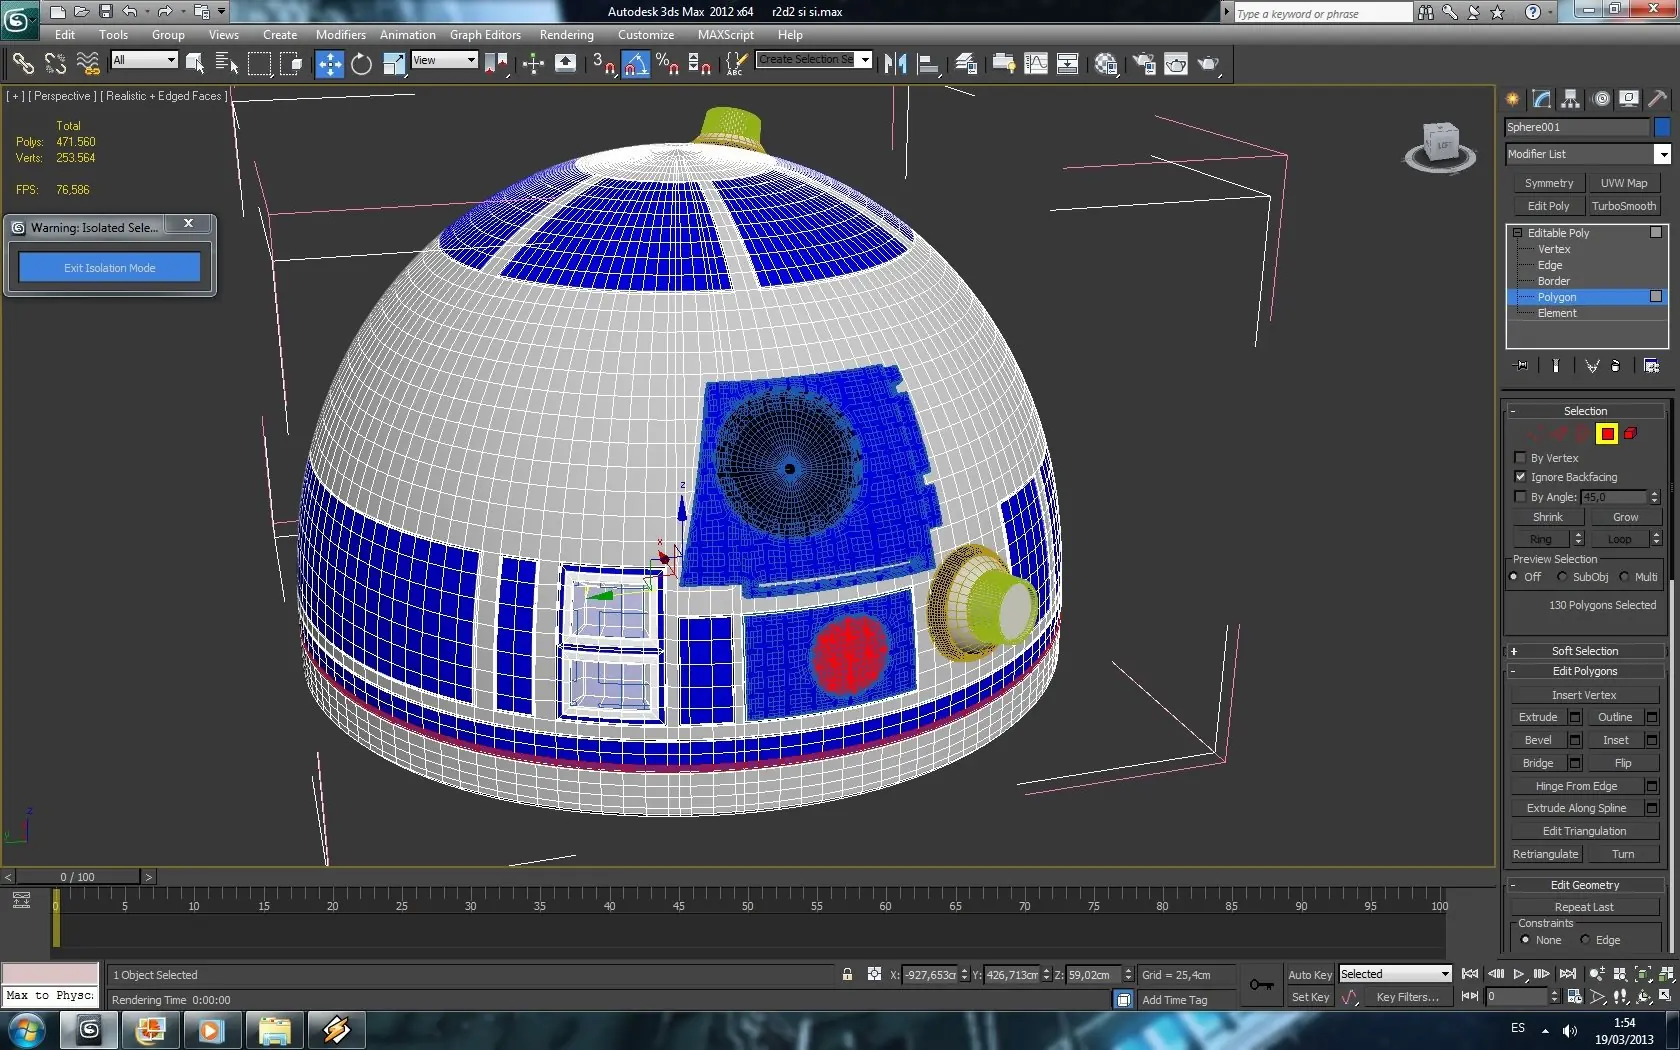1680x1050 pixels.
Task: Open the Animation menu
Action: [408, 35]
